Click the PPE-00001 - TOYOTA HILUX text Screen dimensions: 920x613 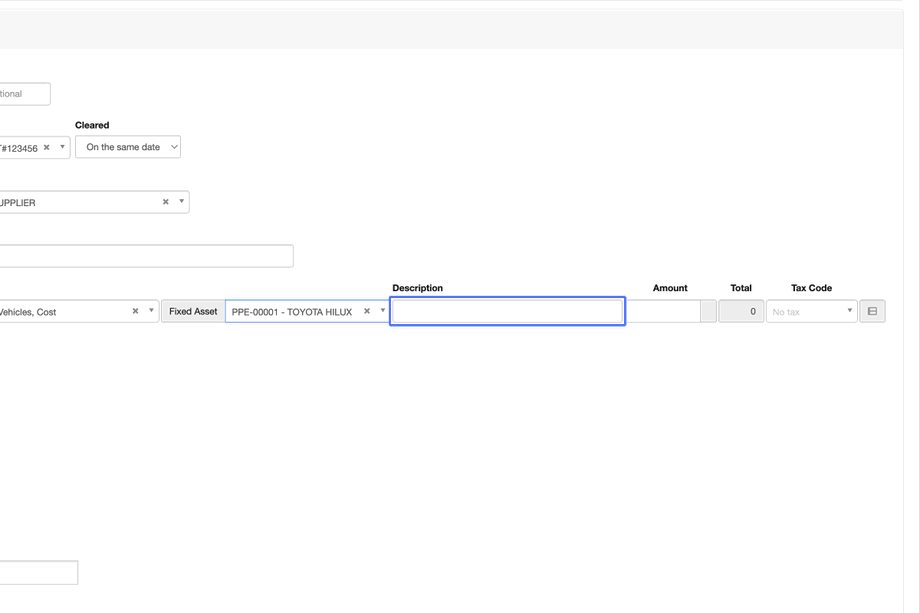pos(292,312)
